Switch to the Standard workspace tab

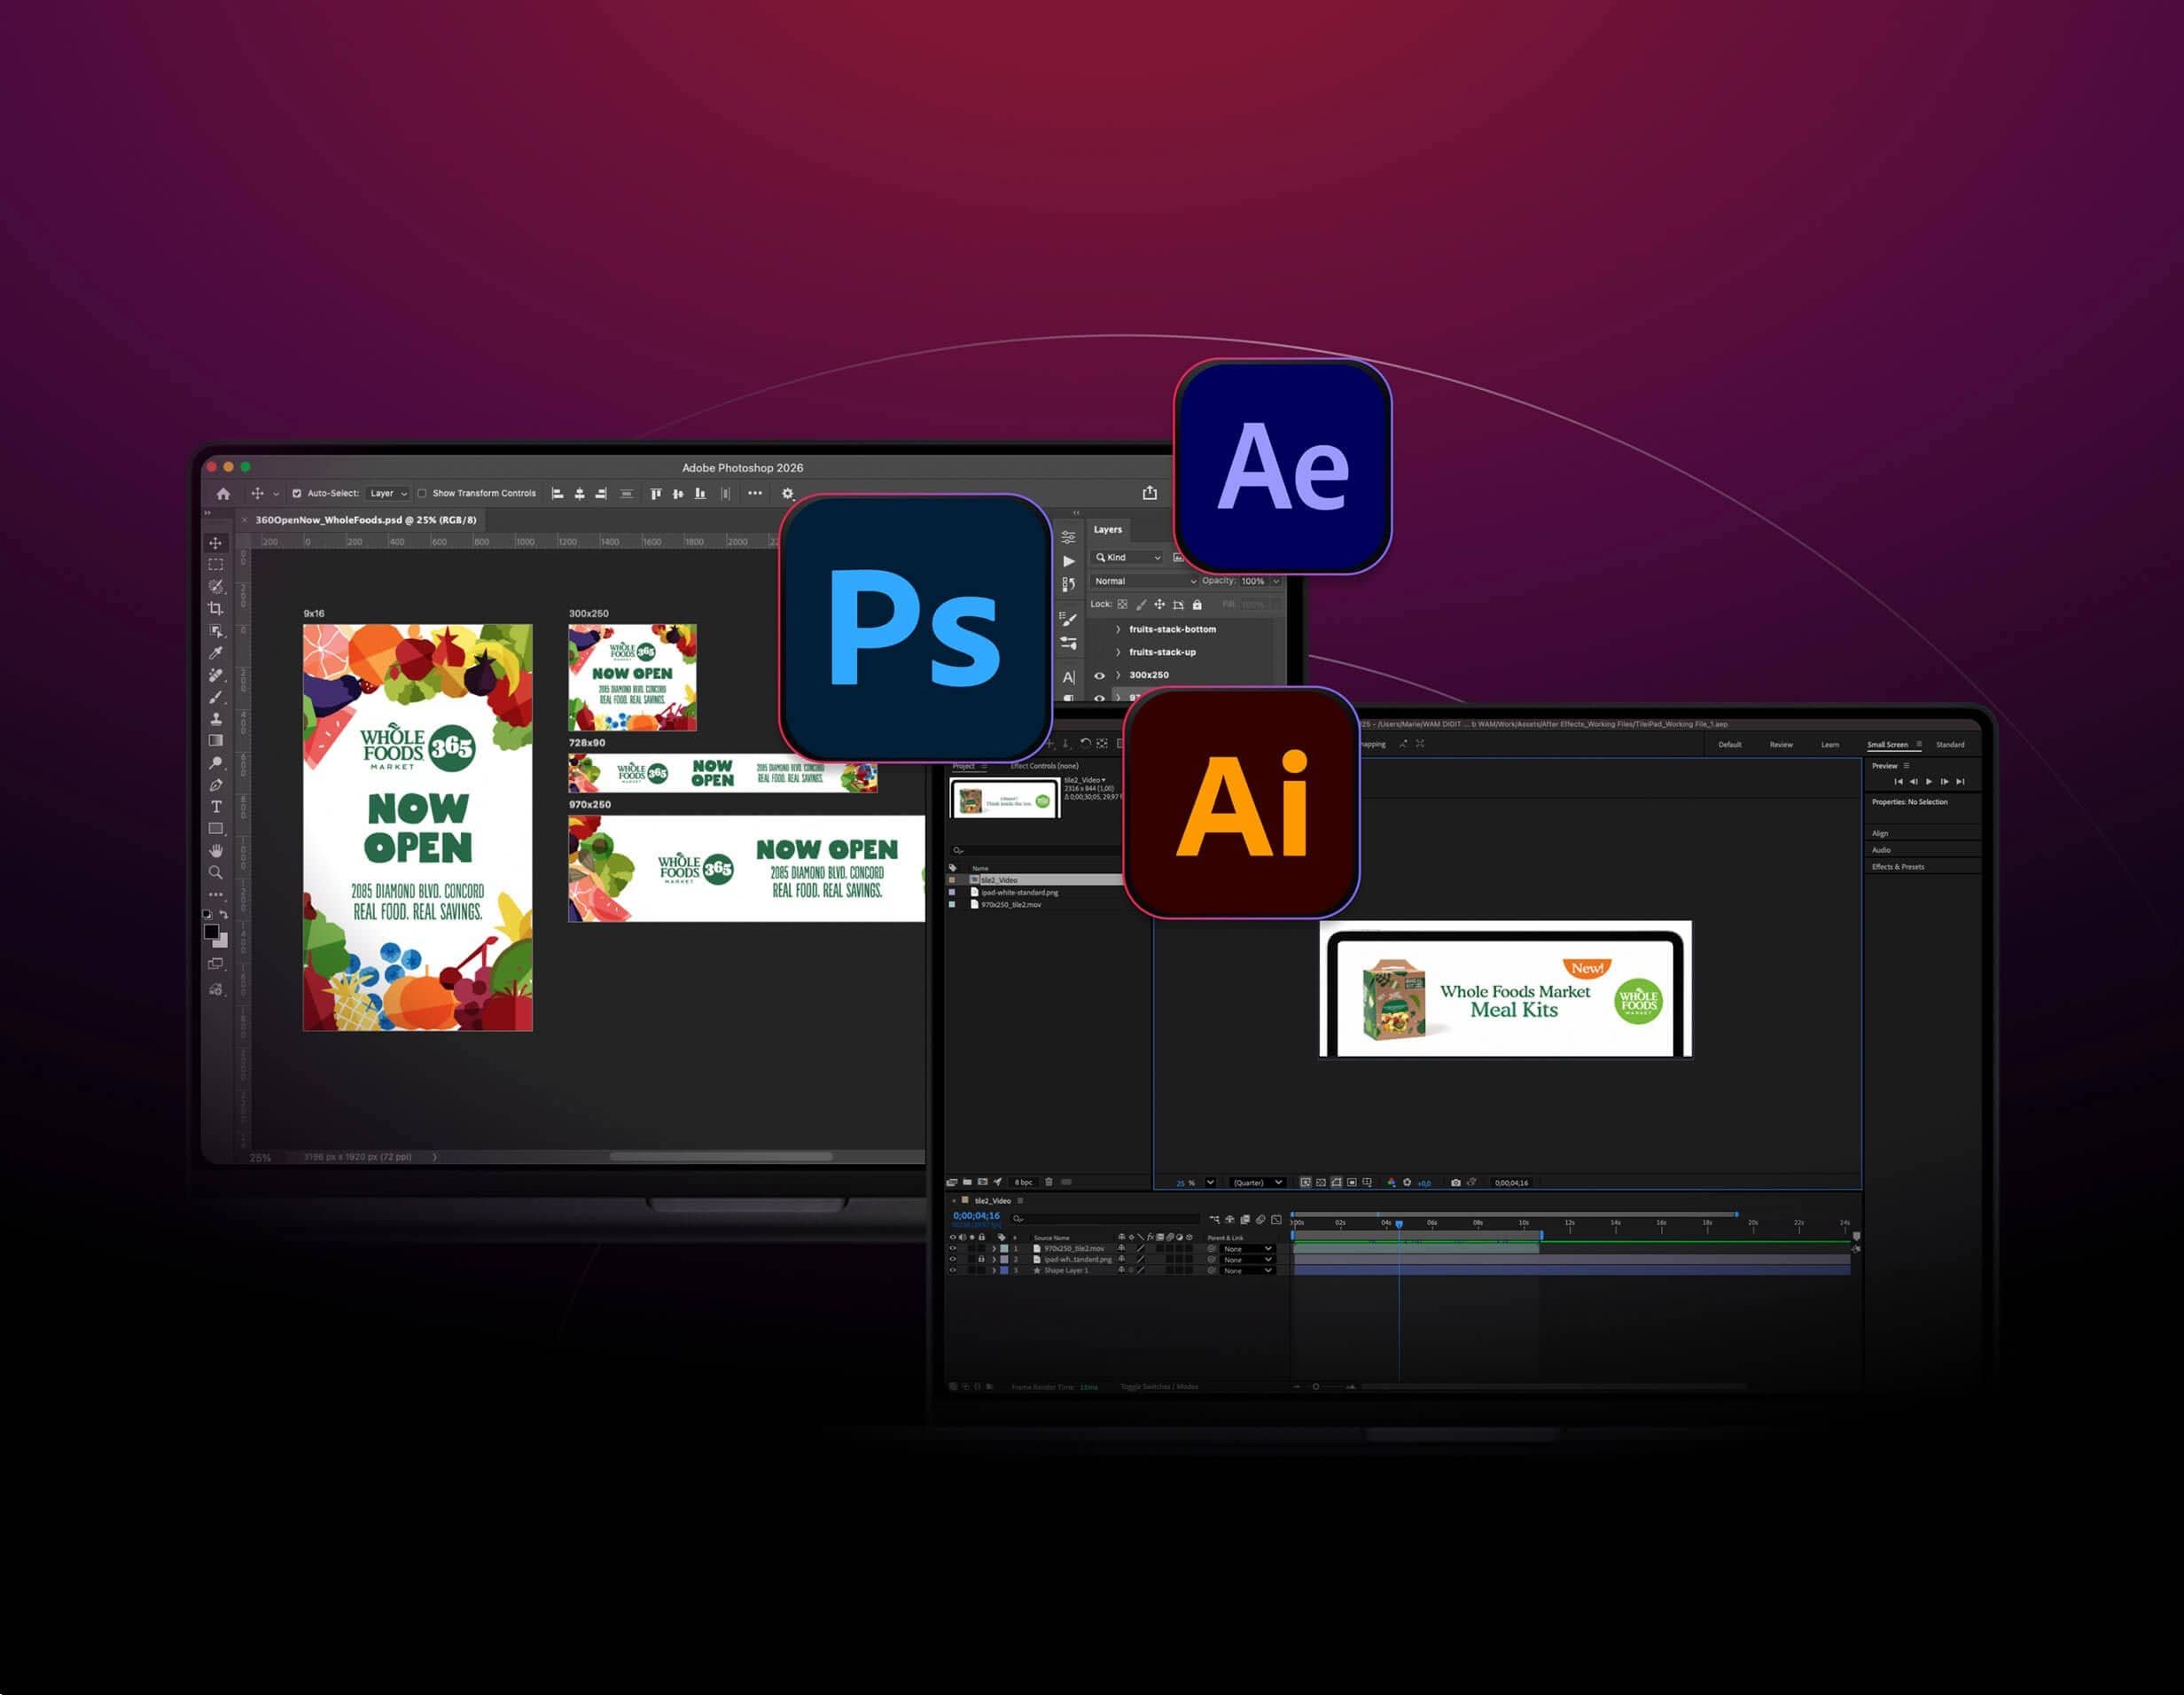pyautogui.click(x=1949, y=745)
